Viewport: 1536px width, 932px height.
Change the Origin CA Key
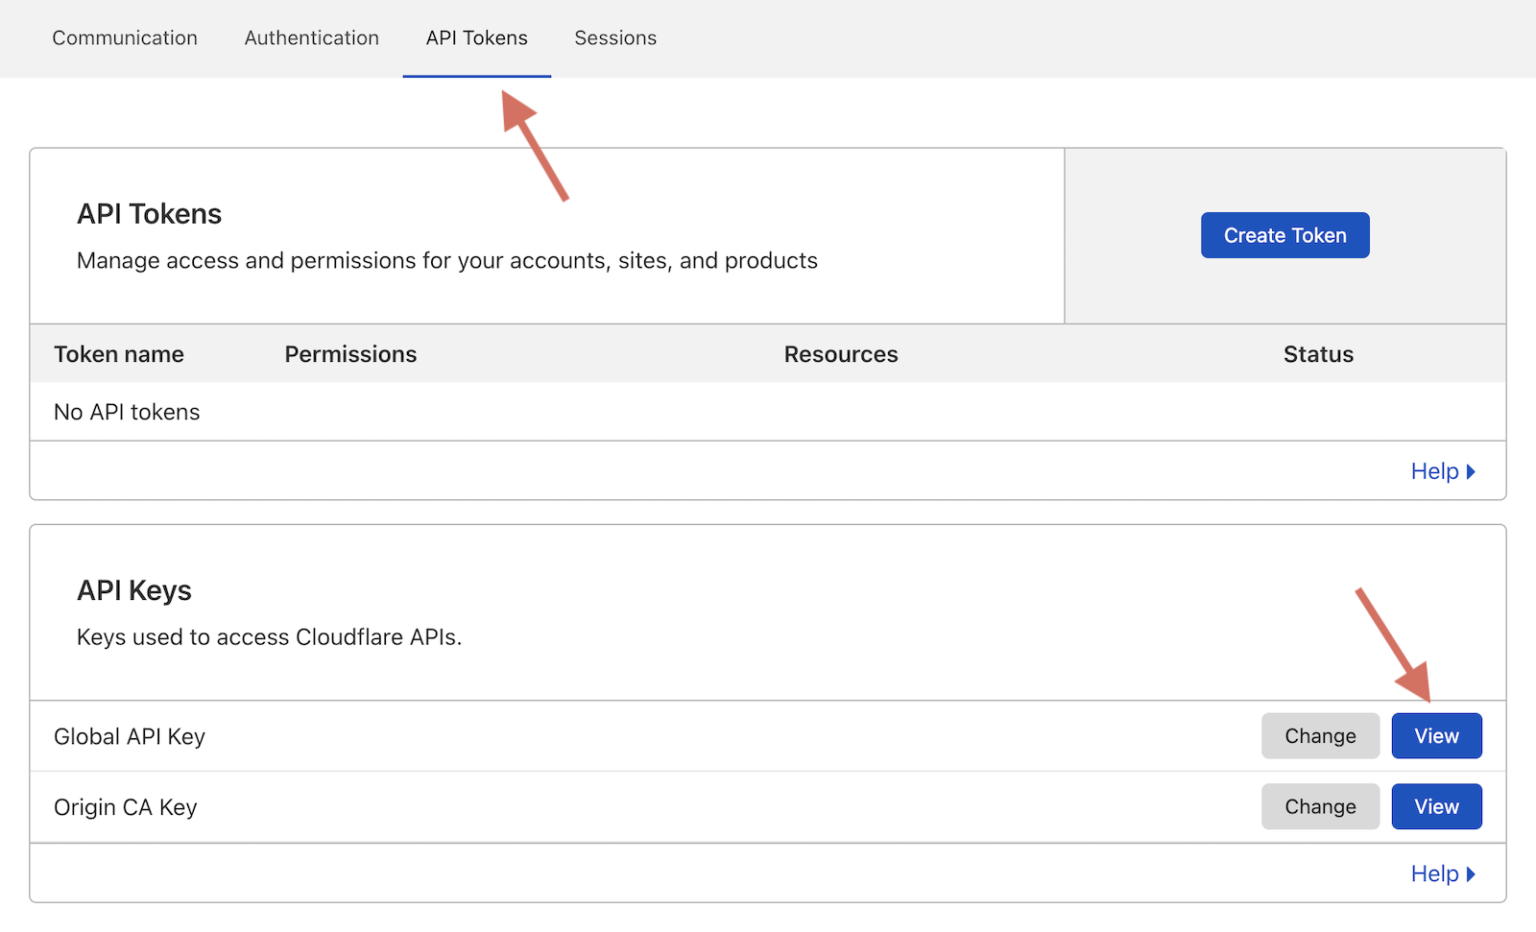click(x=1320, y=806)
